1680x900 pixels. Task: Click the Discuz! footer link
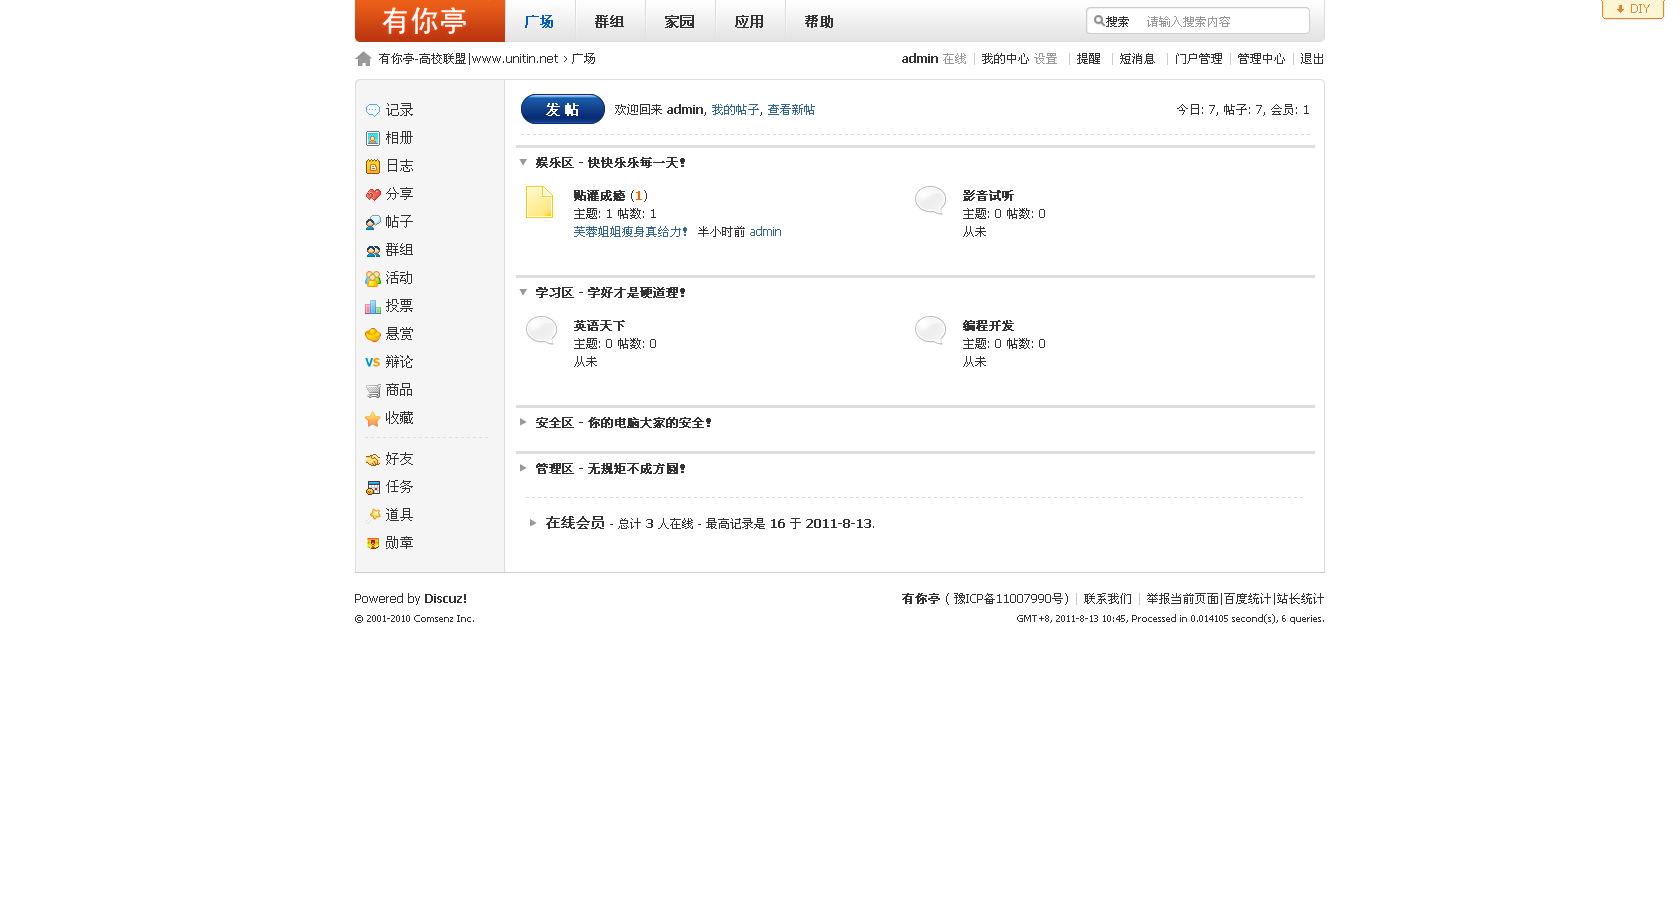tap(445, 599)
